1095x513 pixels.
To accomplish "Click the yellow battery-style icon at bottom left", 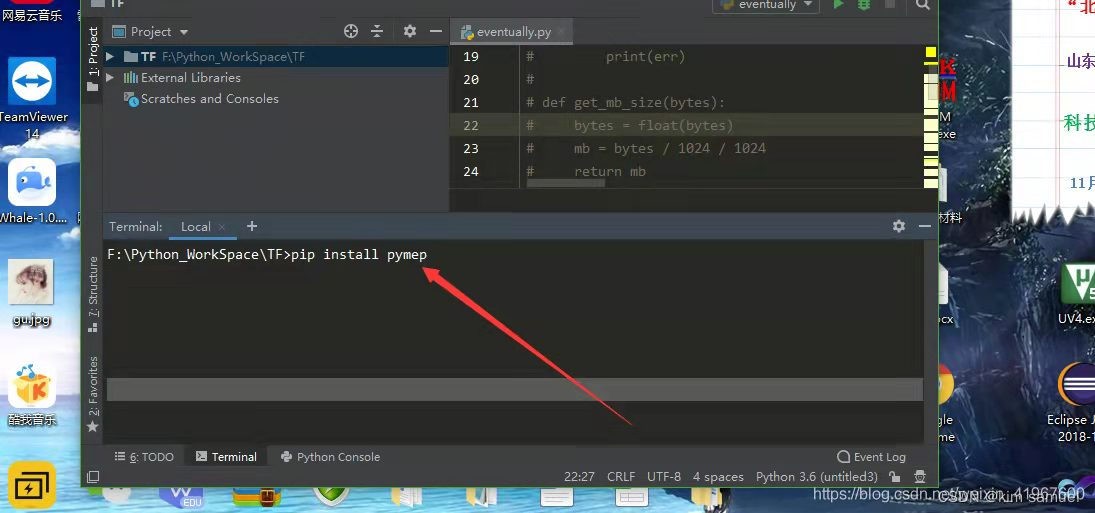I will pyautogui.click(x=31, y=485).
